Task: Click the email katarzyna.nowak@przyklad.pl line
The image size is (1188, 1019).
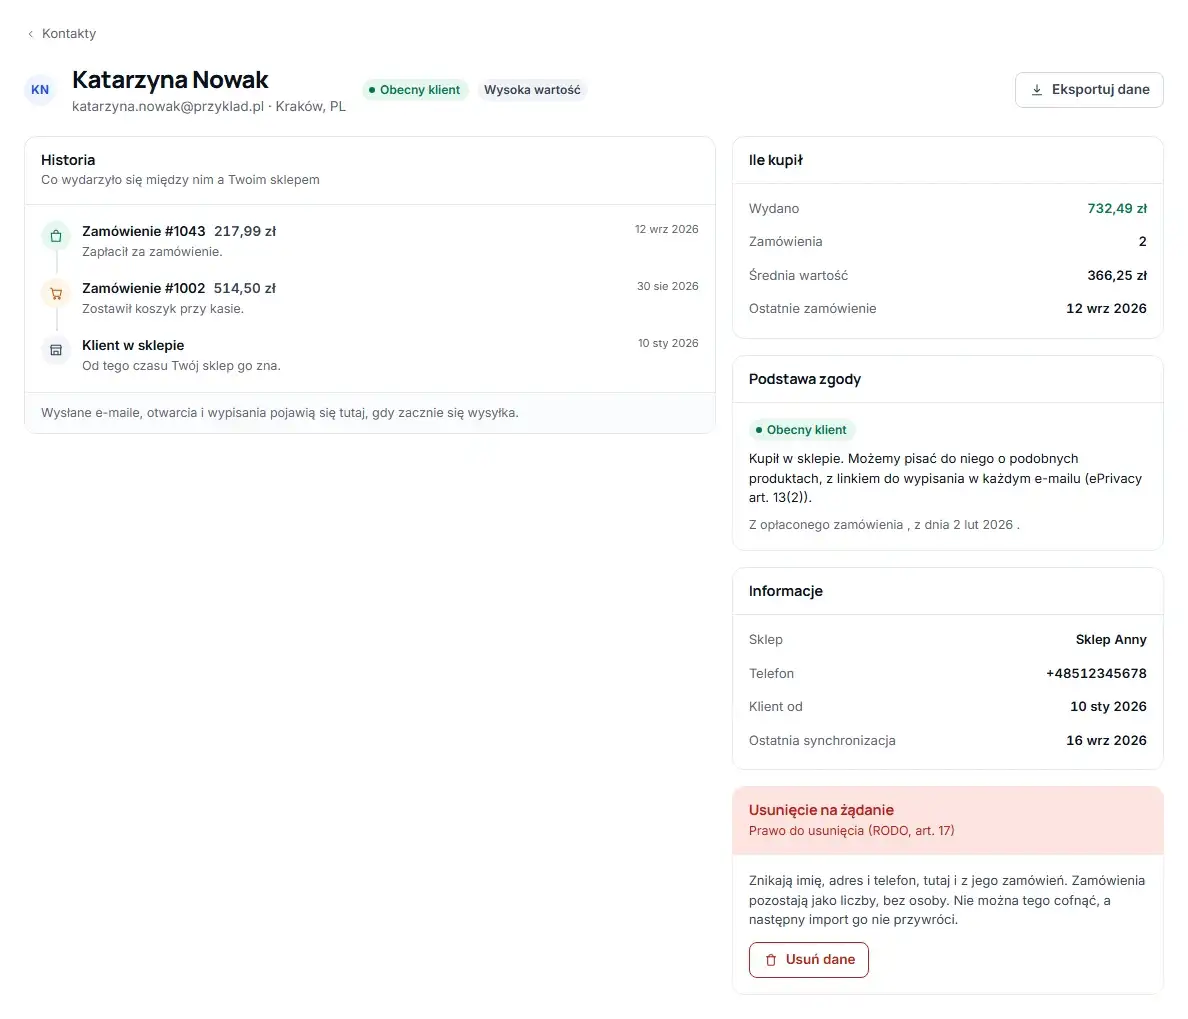Action: click(208, 106)
